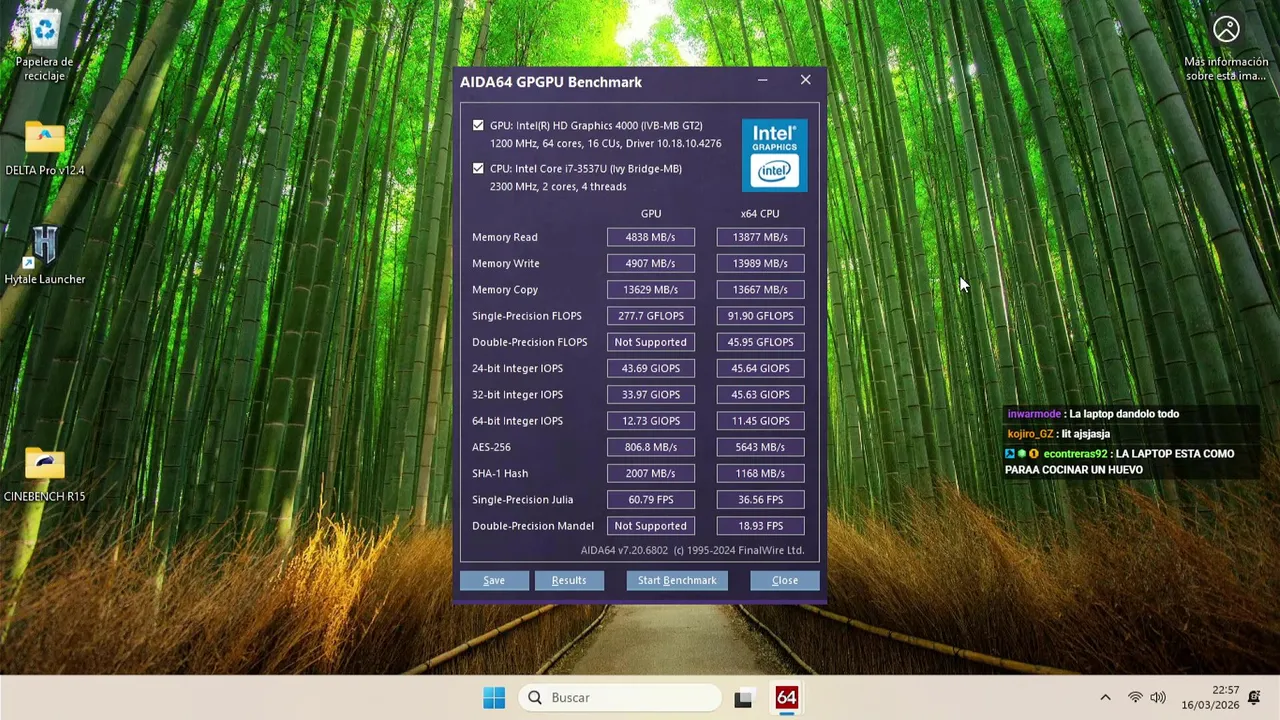This screenshot has height=720, width=1280.
Task: Click the GPU value 277.7 GFLOPS
Action: click(x=650, y=316)
